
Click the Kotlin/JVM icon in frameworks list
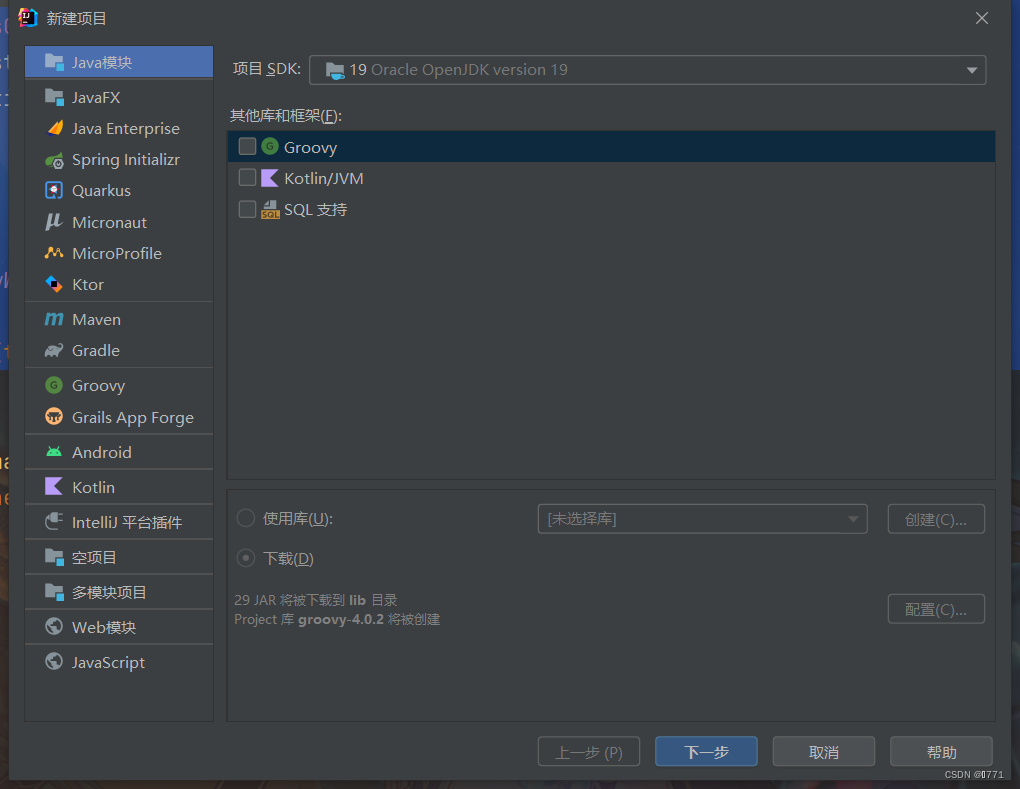coord(270,178)
